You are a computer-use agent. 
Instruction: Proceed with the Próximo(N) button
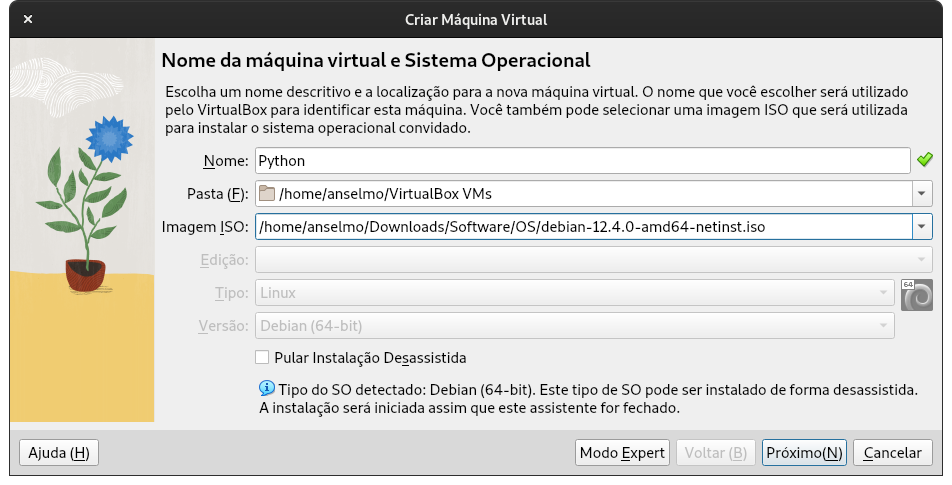click(x=804, y=453)
